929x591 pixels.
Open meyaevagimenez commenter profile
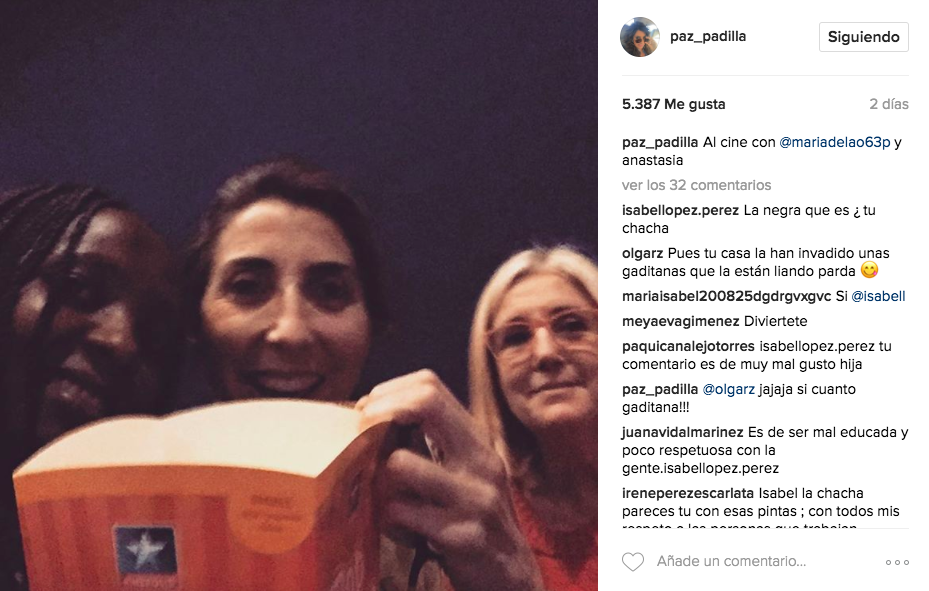680,321
